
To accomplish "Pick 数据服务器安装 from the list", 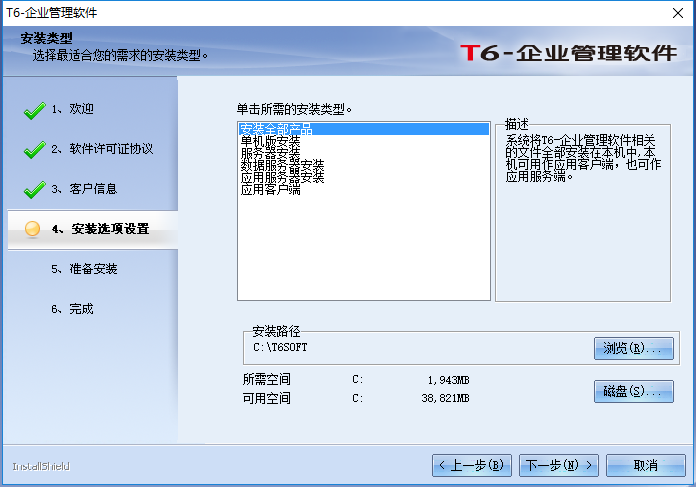I will (x=282, y=165).
